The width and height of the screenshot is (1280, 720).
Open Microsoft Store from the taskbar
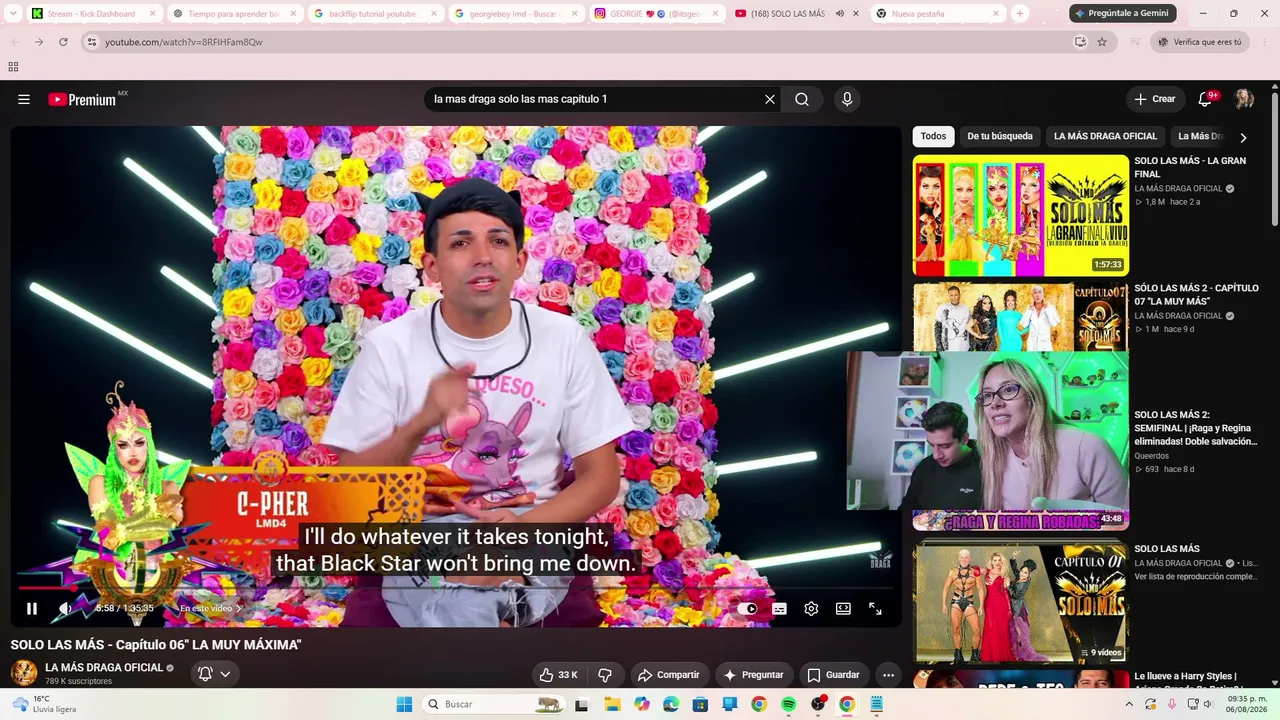(700, 704)
